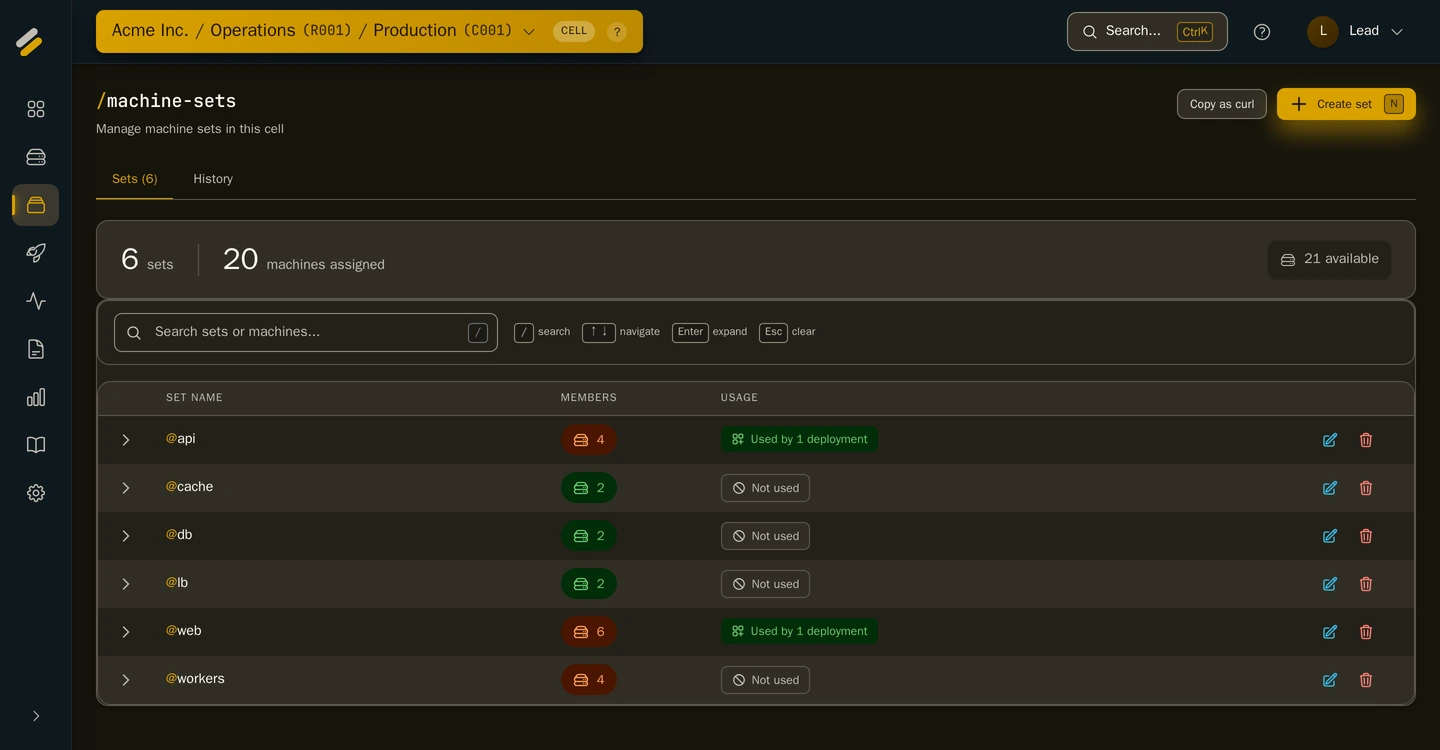Click the @workers set name
The width and height of the screenshot is (1440, 750).
click(195, 679)
